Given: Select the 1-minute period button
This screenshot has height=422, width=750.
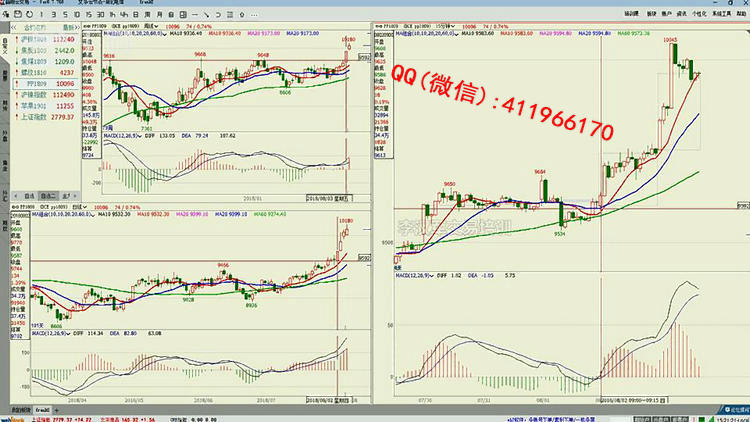Looking at the screenshot, I should pos(42,14).
